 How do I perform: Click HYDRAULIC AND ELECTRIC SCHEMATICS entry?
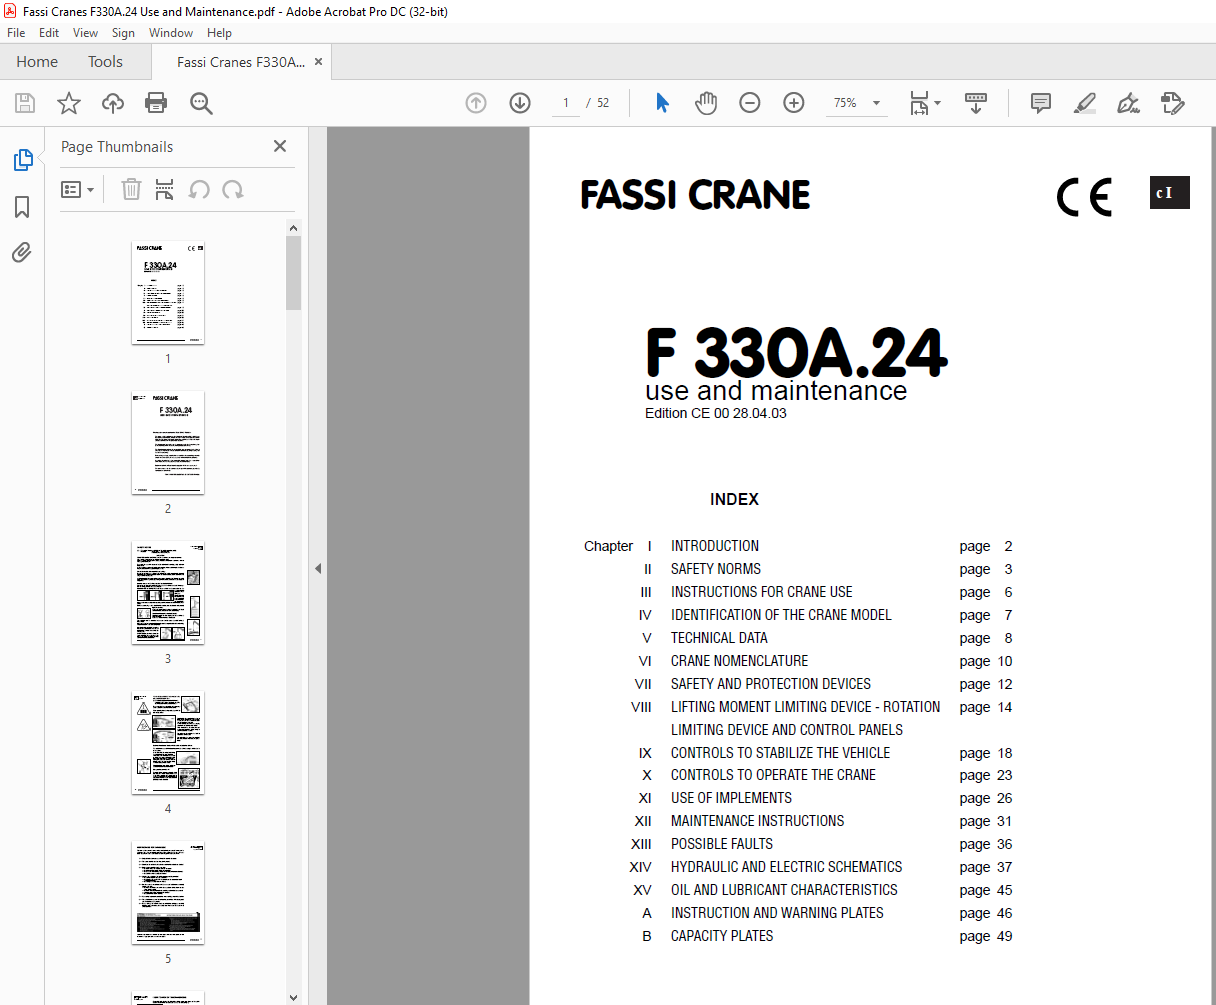coord(786,867)
